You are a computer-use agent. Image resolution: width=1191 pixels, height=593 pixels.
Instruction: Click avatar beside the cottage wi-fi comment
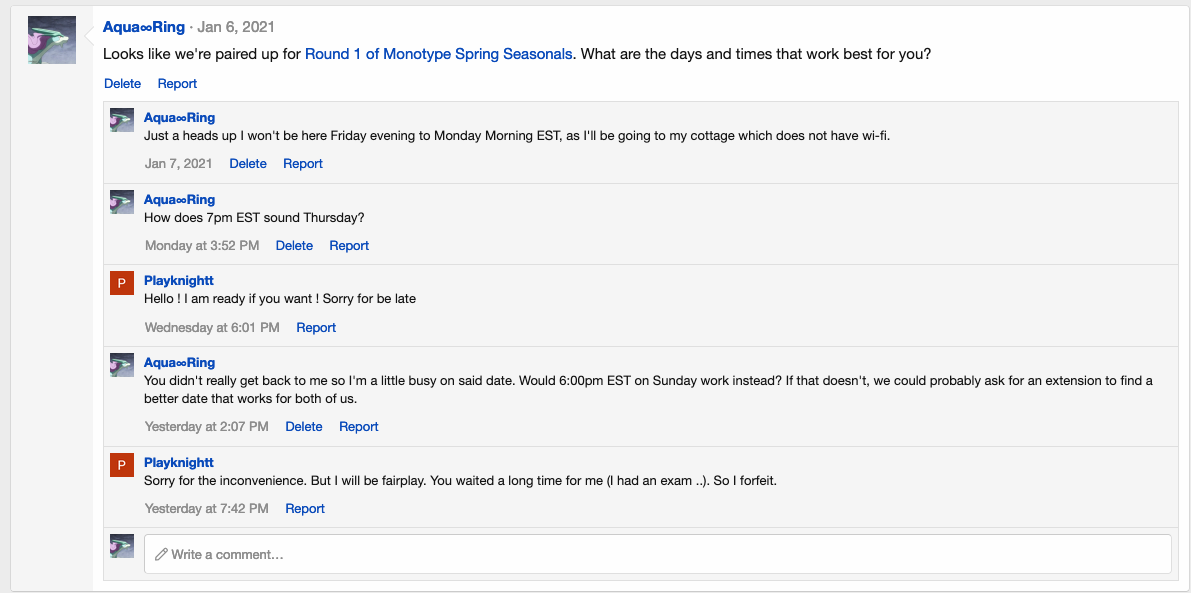[122, 120]
